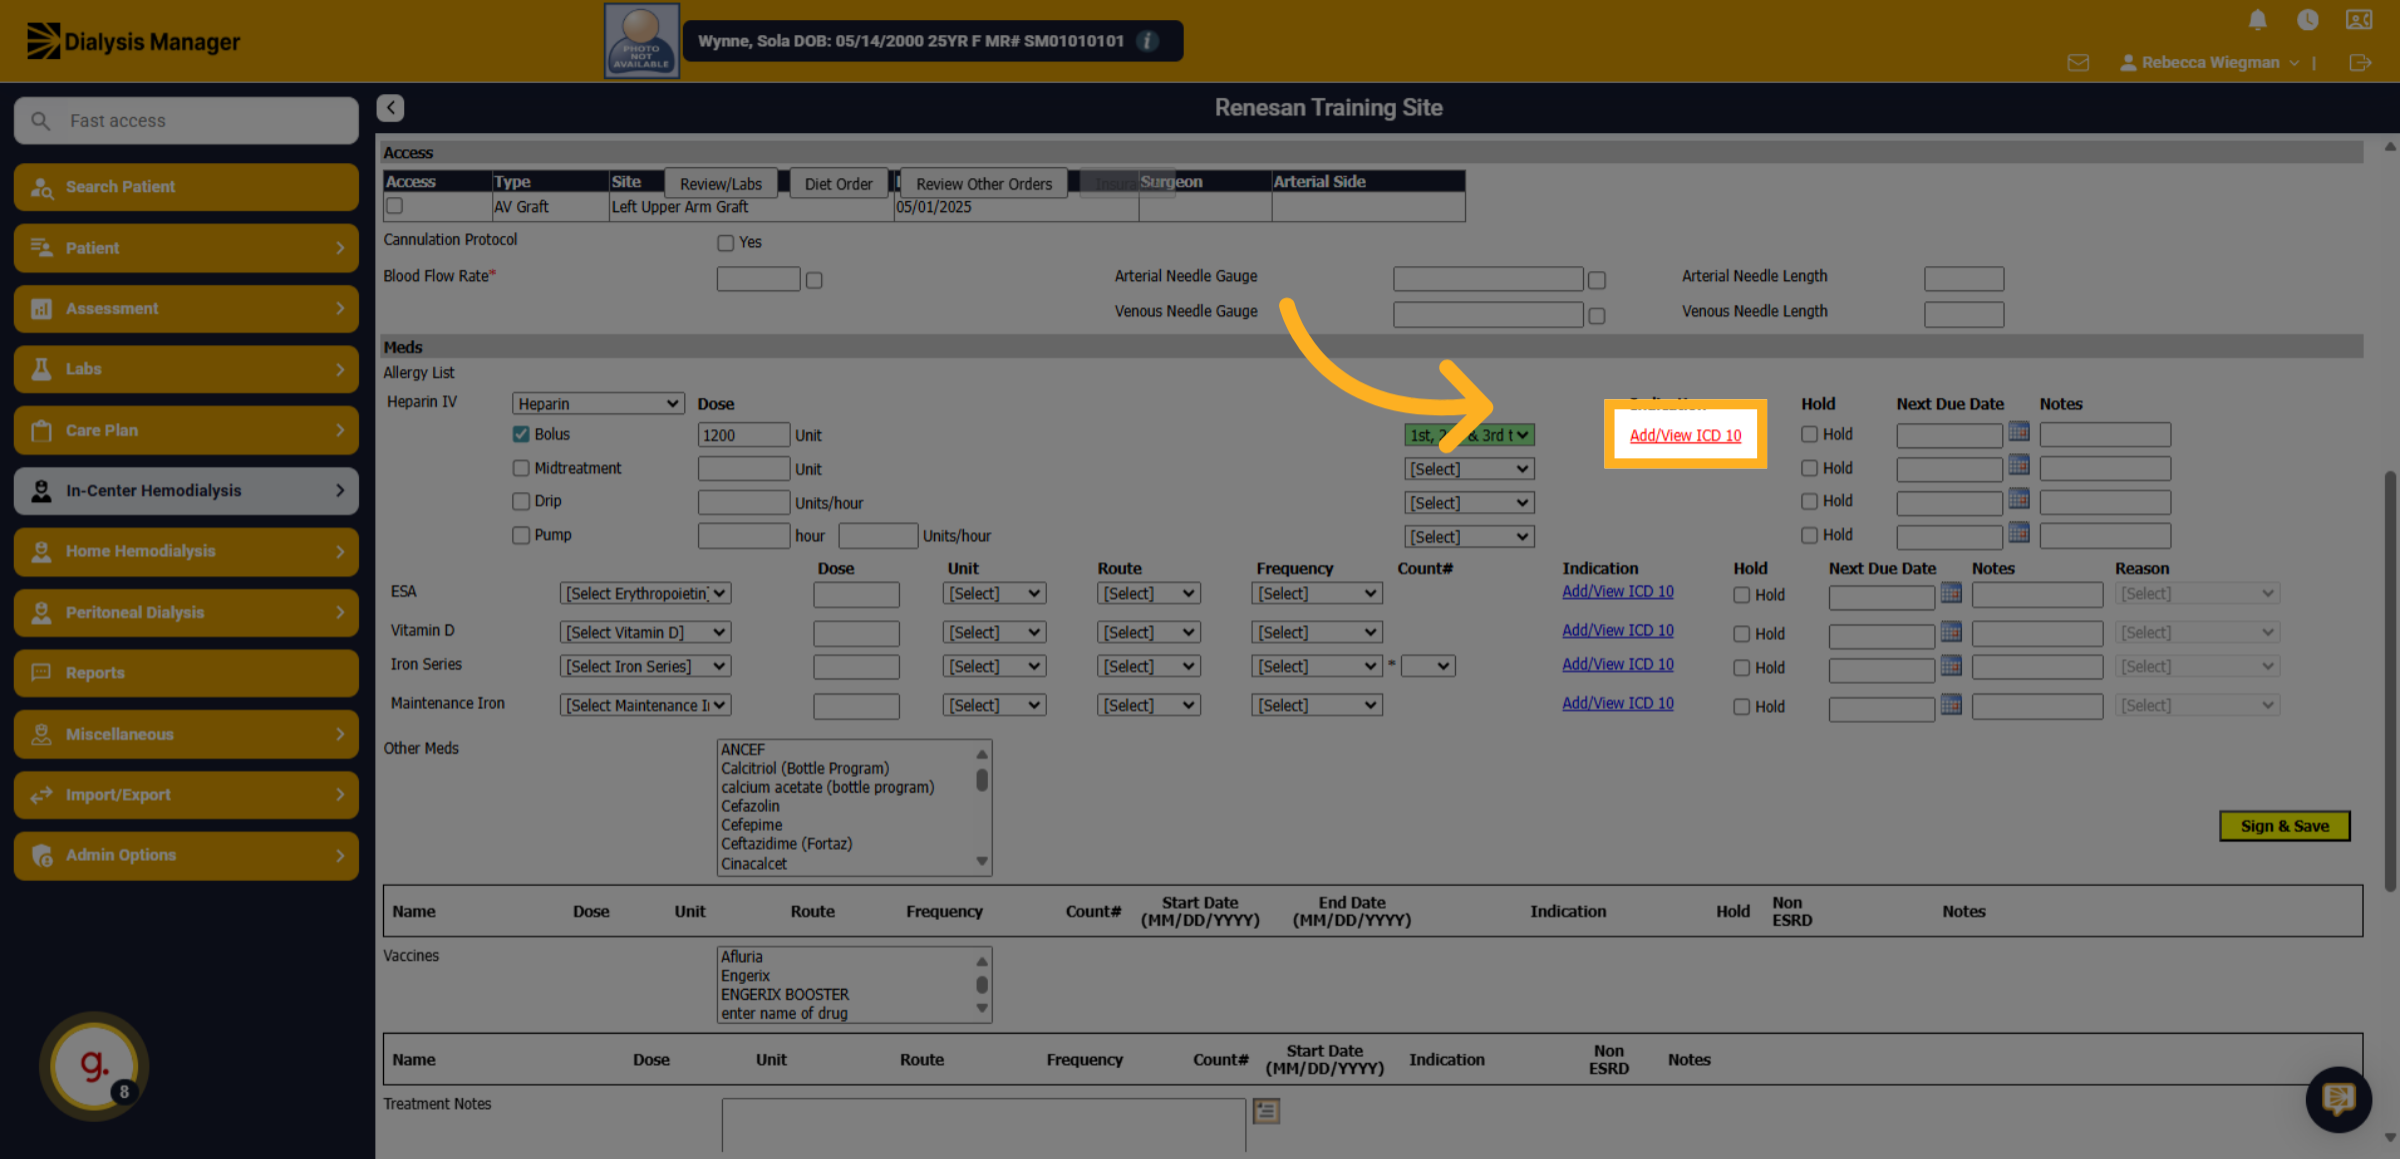The height and width of the screenshot is (1159, 2400).
Task: Open the Reports sidebar item
Action: [x=186, y=673]
